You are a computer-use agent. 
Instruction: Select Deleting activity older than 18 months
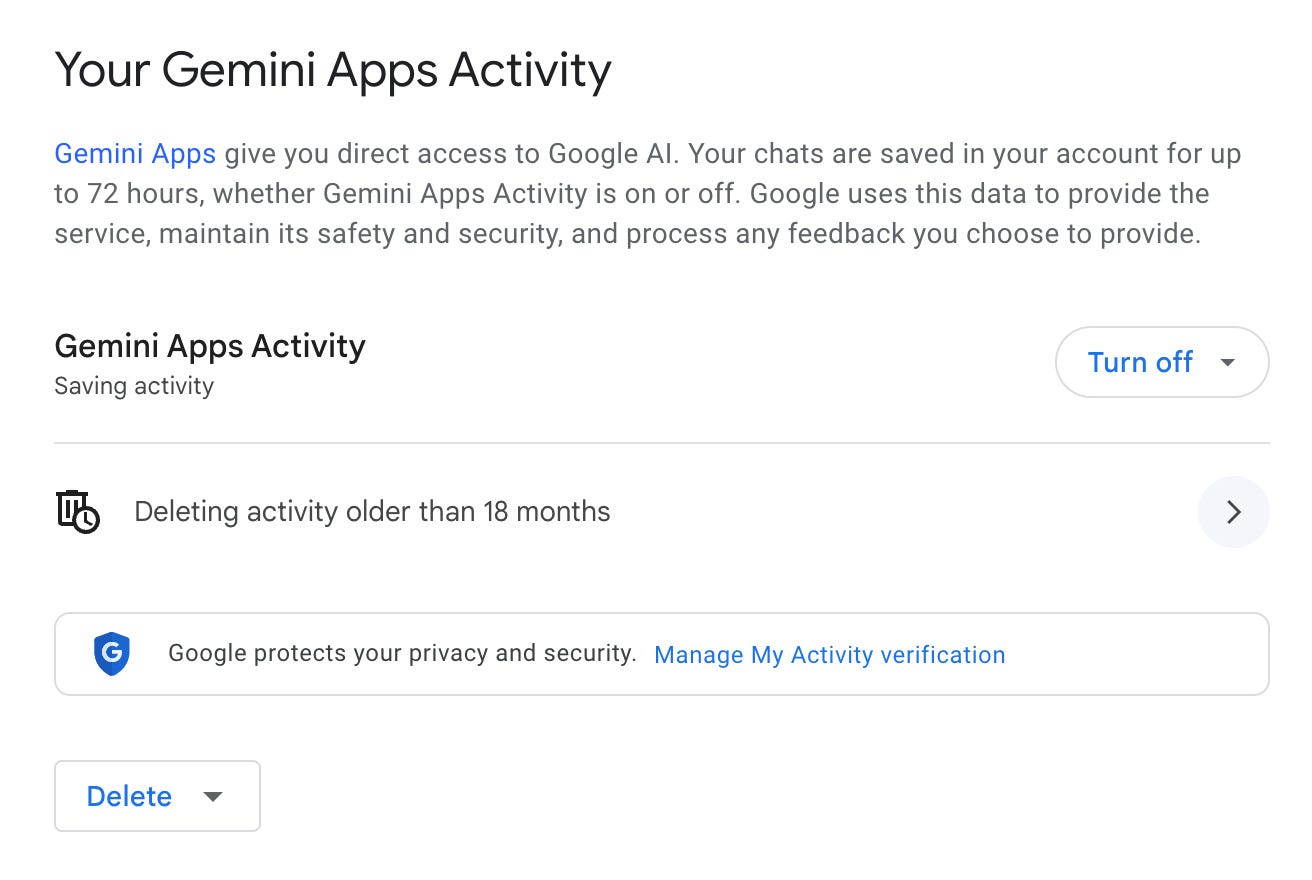[372, 512]
